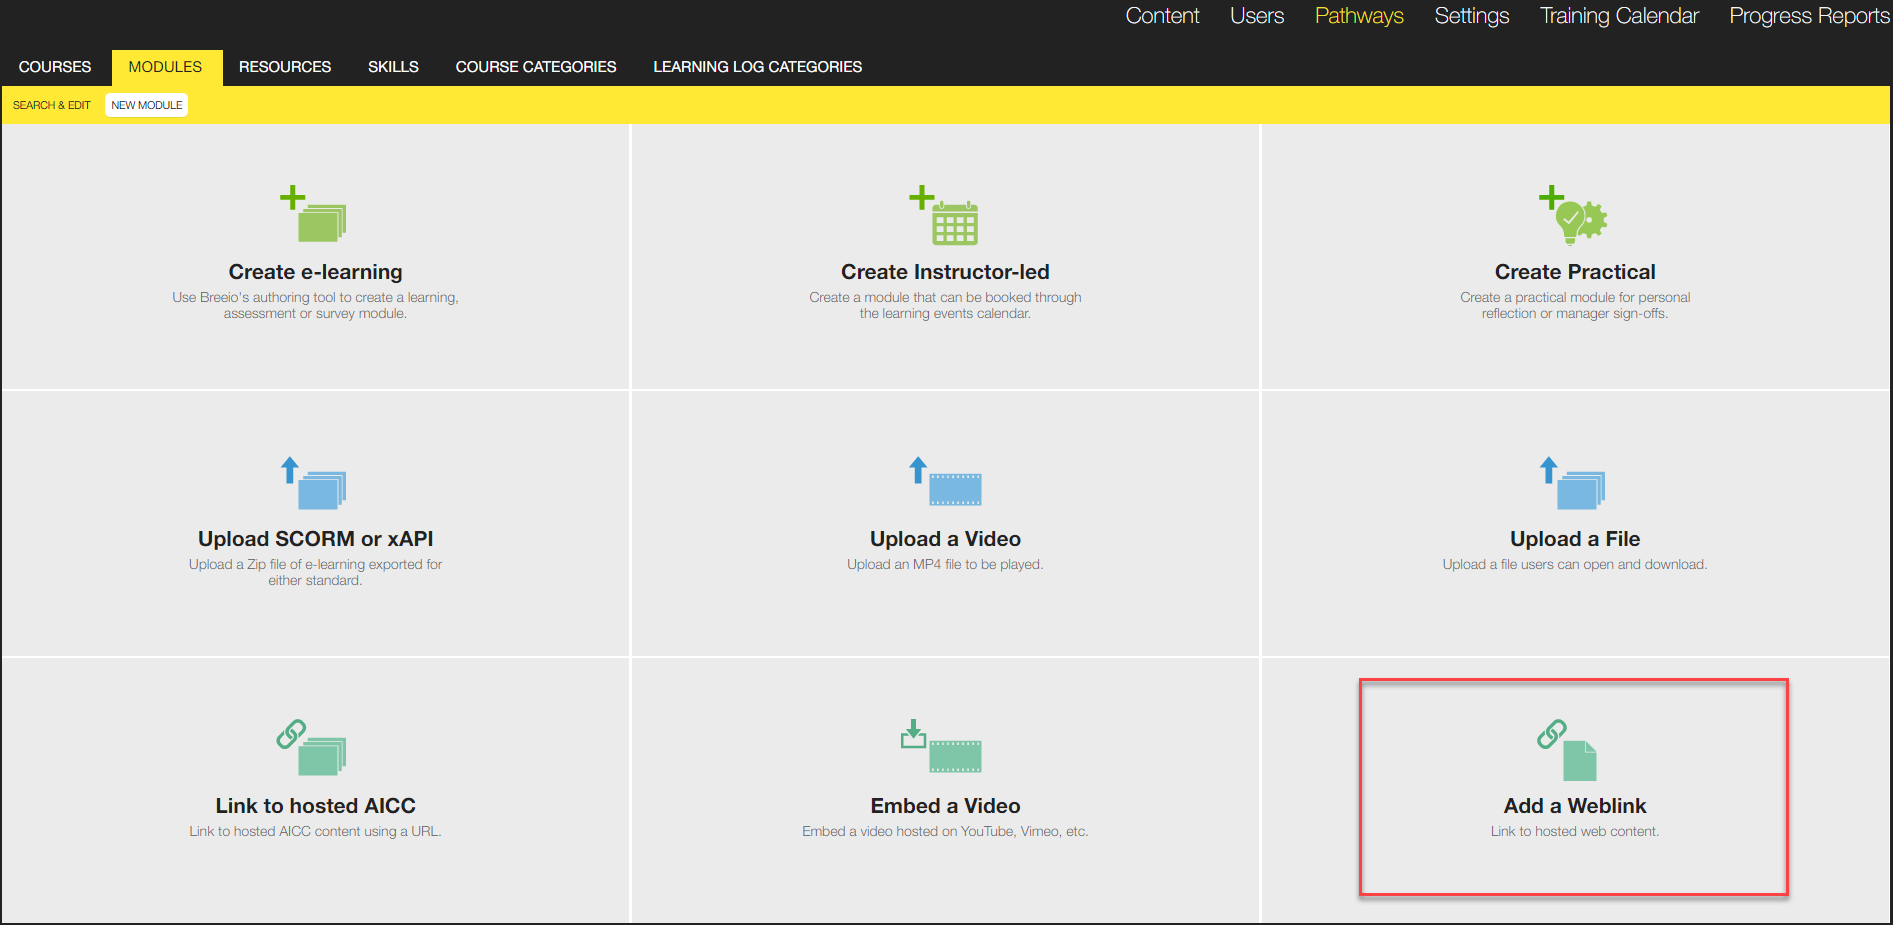Screen dimensions: 1893x925
Task: Click the Upload a Video filmstrip icon
Action: pyautogui.click(x=945, y=481)
